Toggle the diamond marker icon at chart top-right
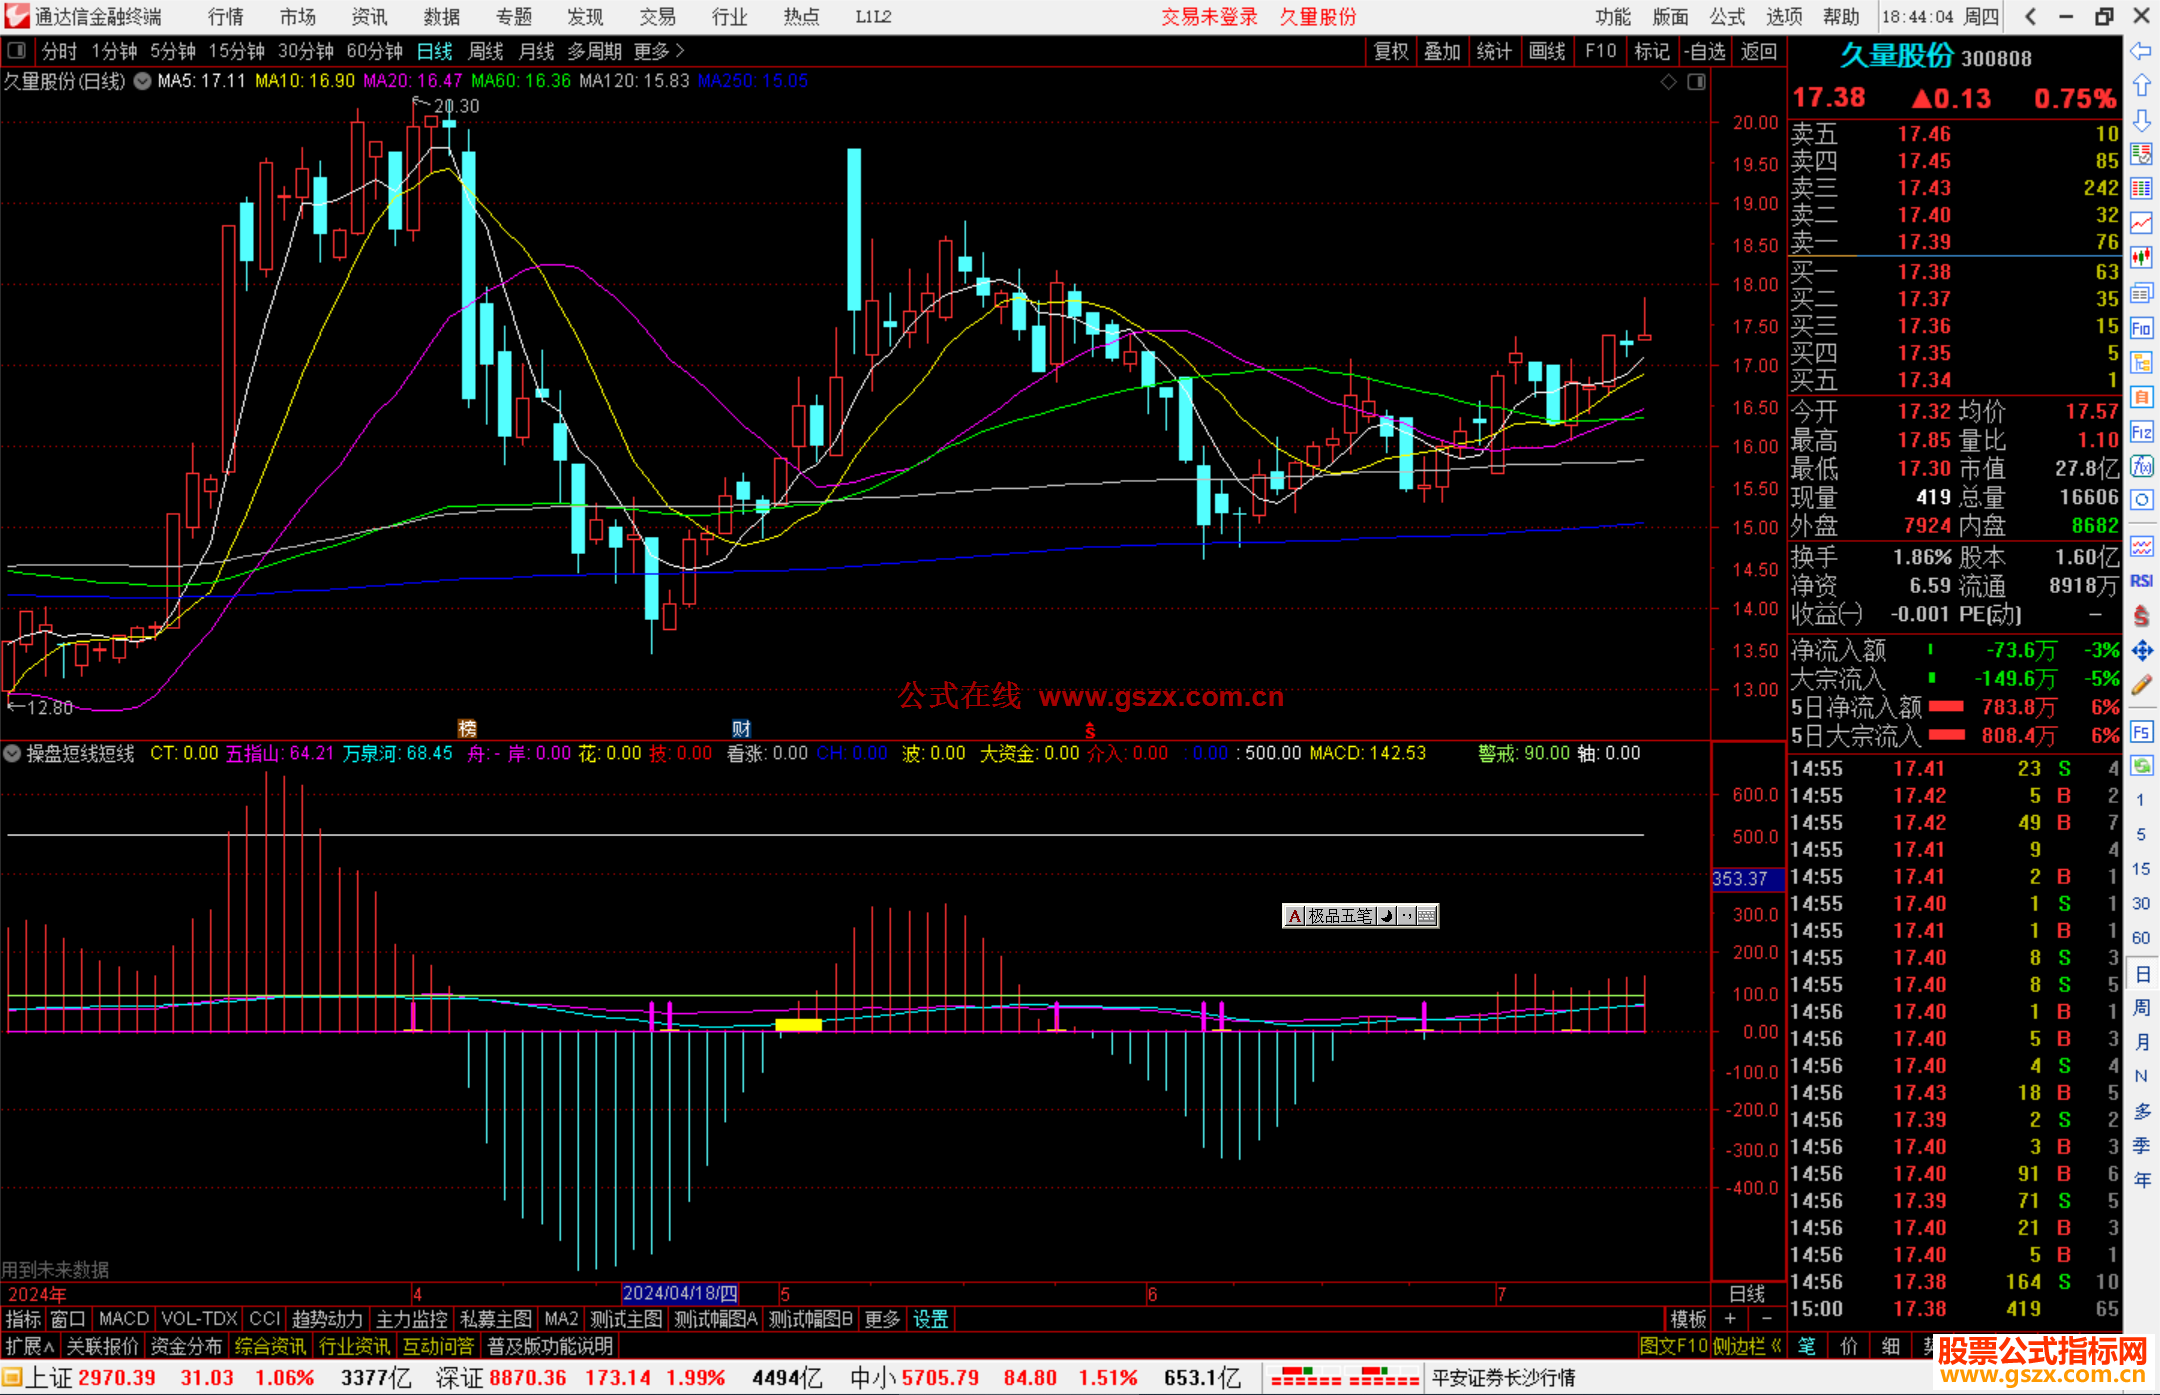This screenshot has height=1395, width=2160. click(x=1668, y=82)
